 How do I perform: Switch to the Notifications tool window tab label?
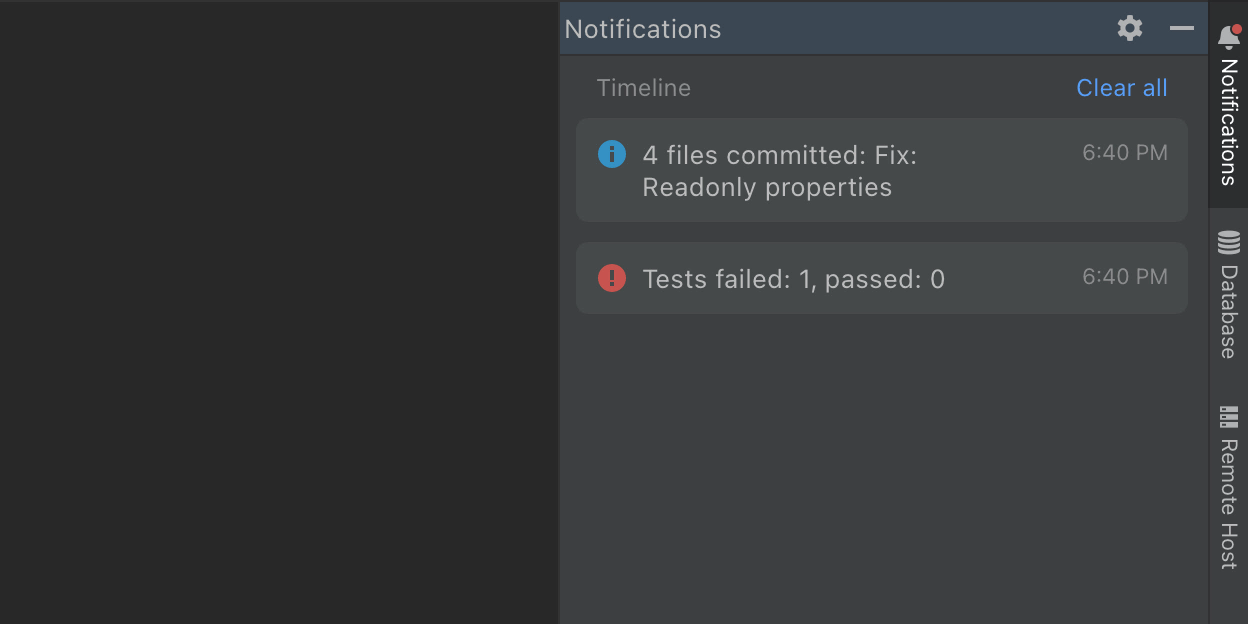(x=1229, y=122)
